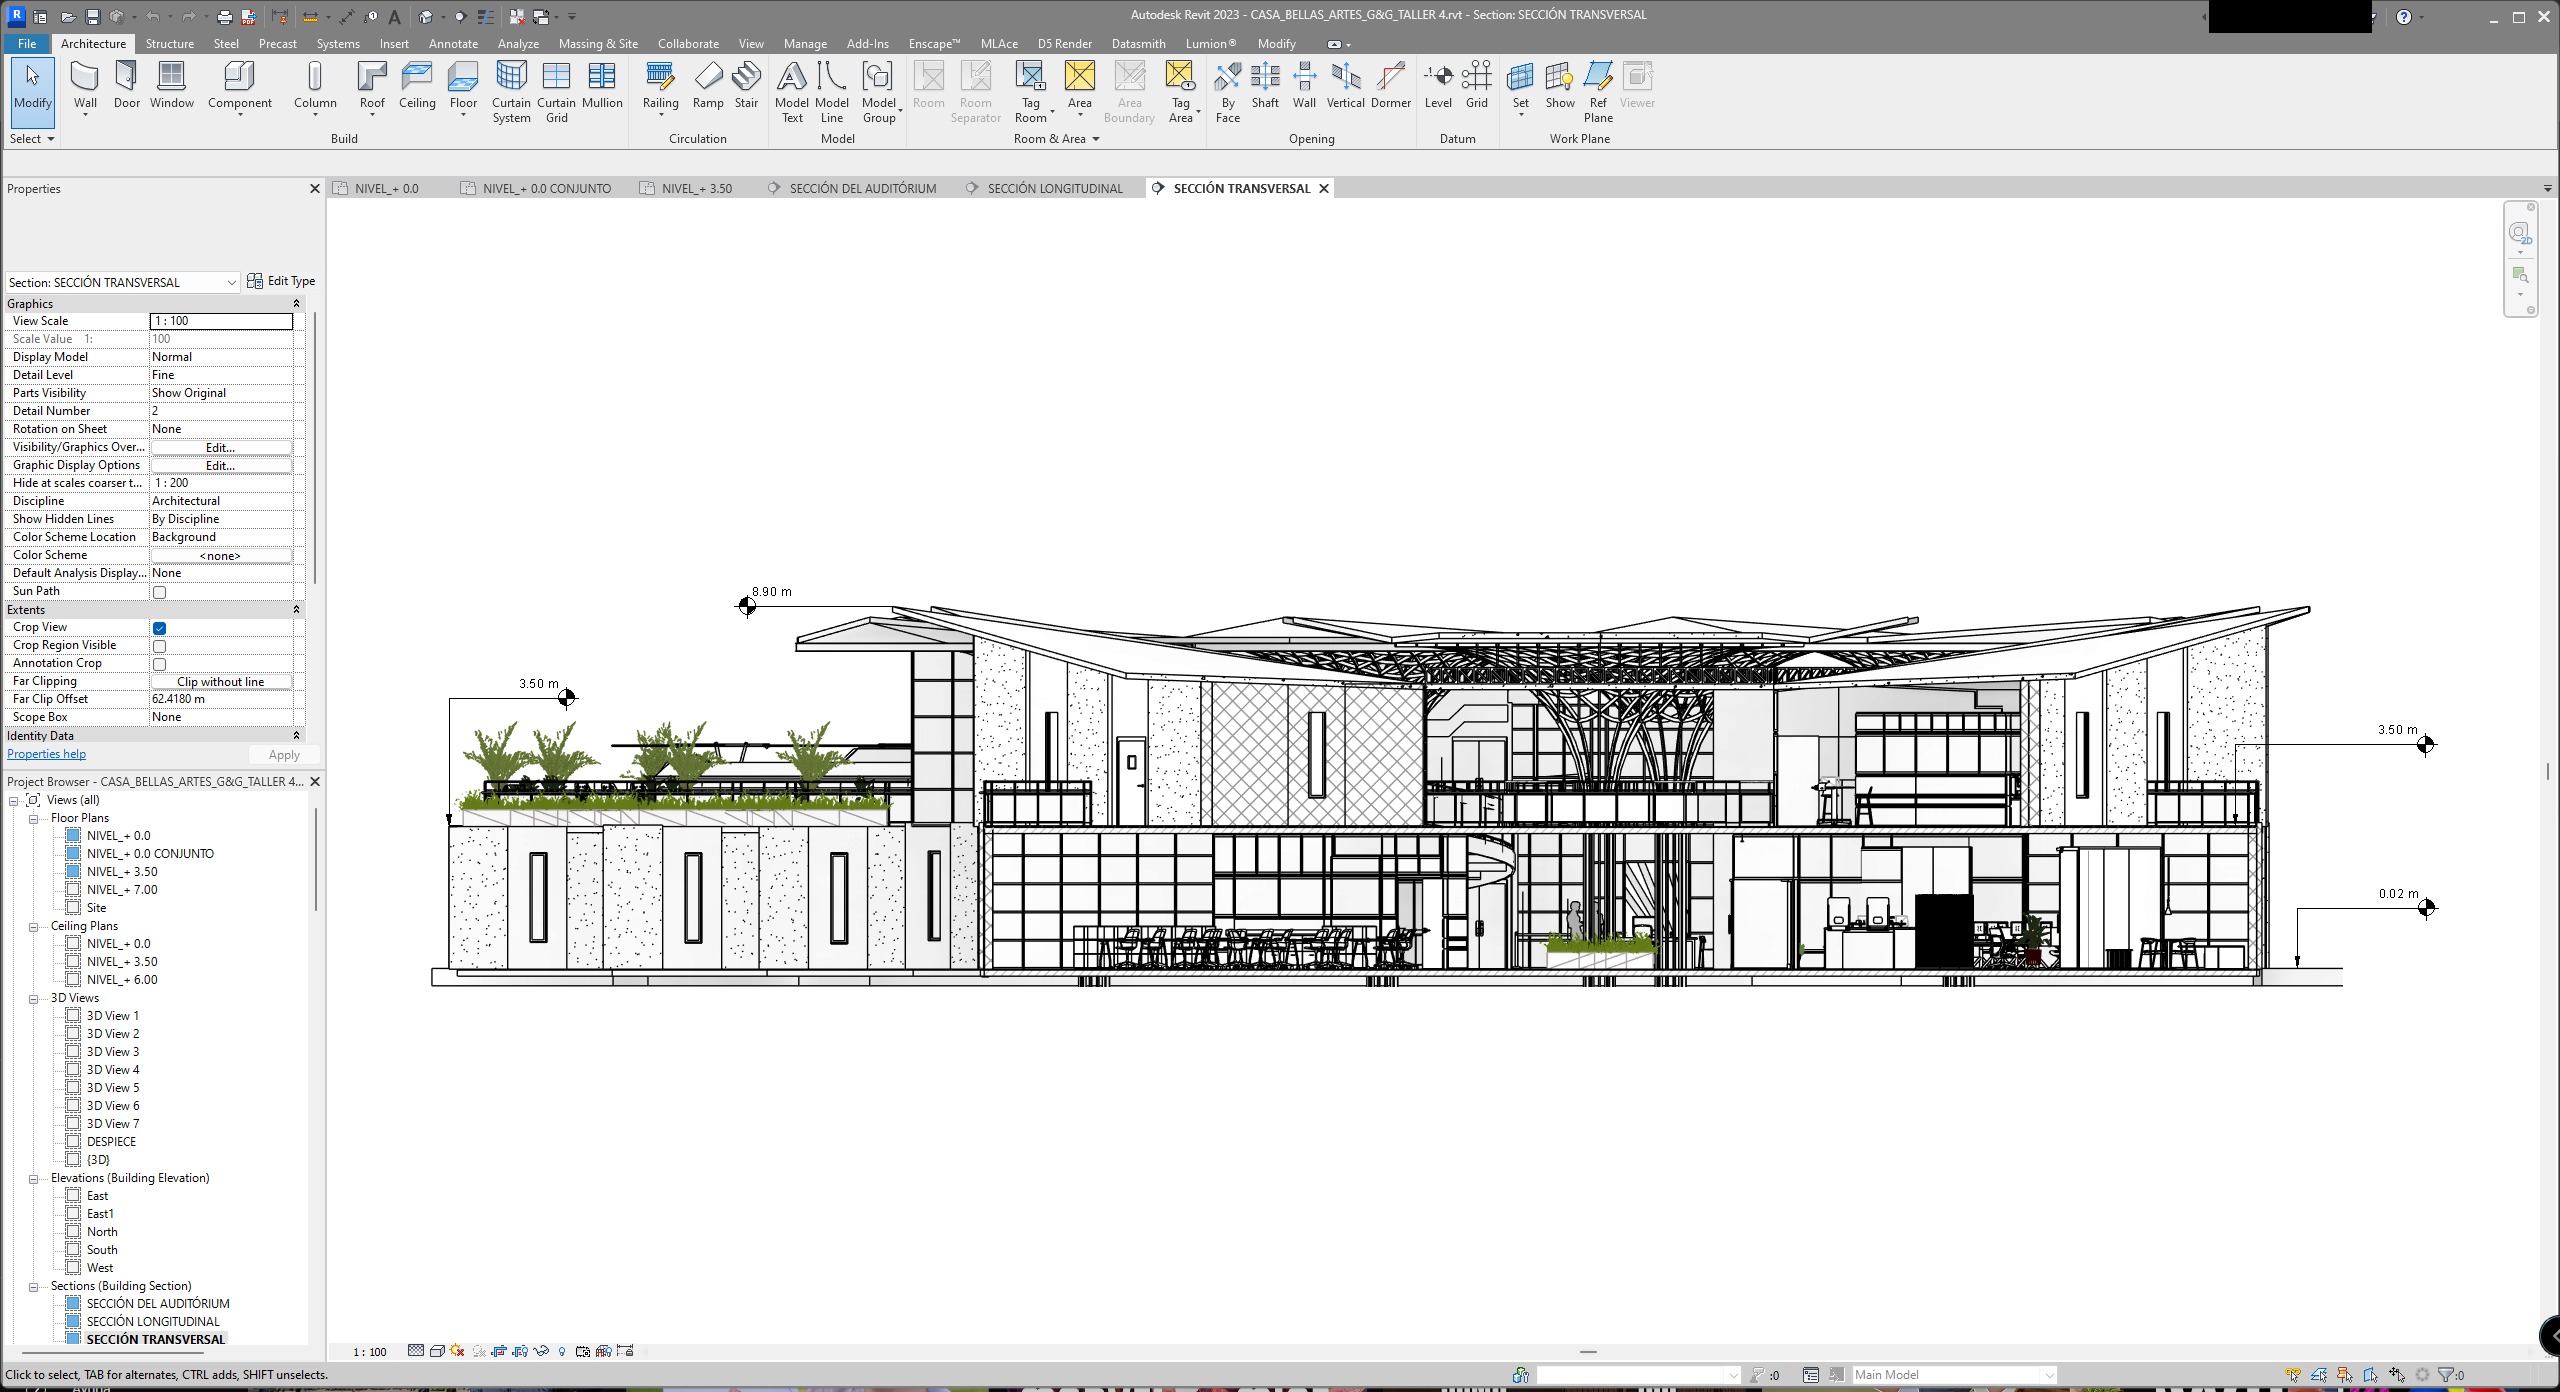Collapse the Elevations (Building Elevation) node
This screenshot has height=1392, width=2560.
tap(33, 1178)
